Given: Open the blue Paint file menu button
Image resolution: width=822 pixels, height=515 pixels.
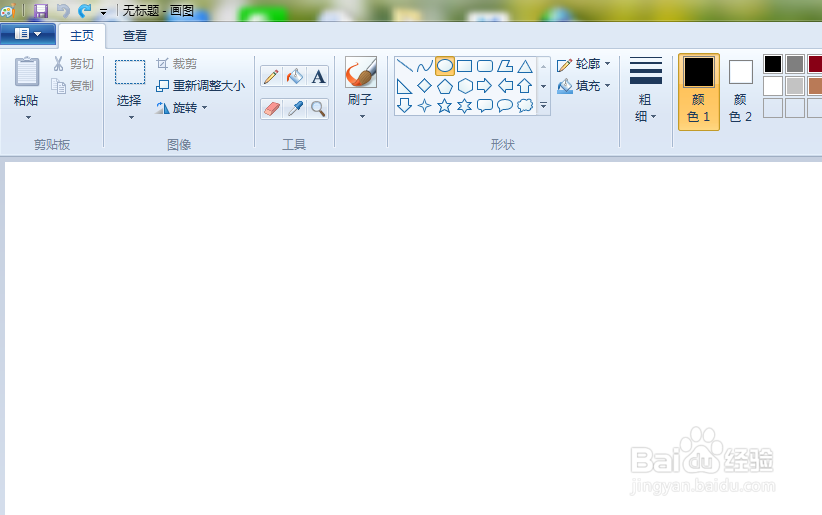Looking at the screenshot, I should 28,34.
